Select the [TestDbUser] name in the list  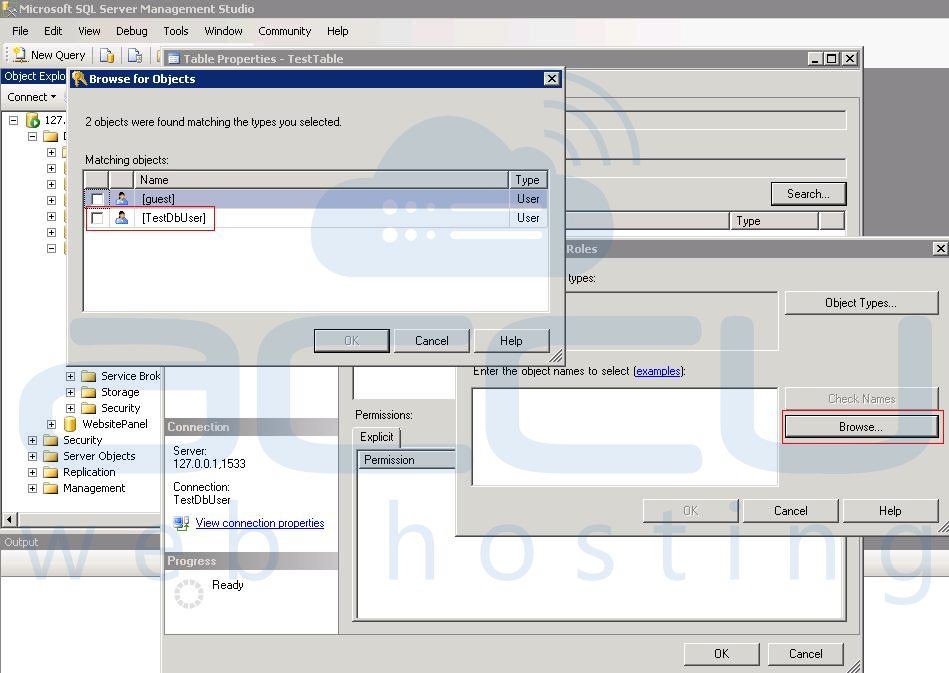tap(174, 218)
